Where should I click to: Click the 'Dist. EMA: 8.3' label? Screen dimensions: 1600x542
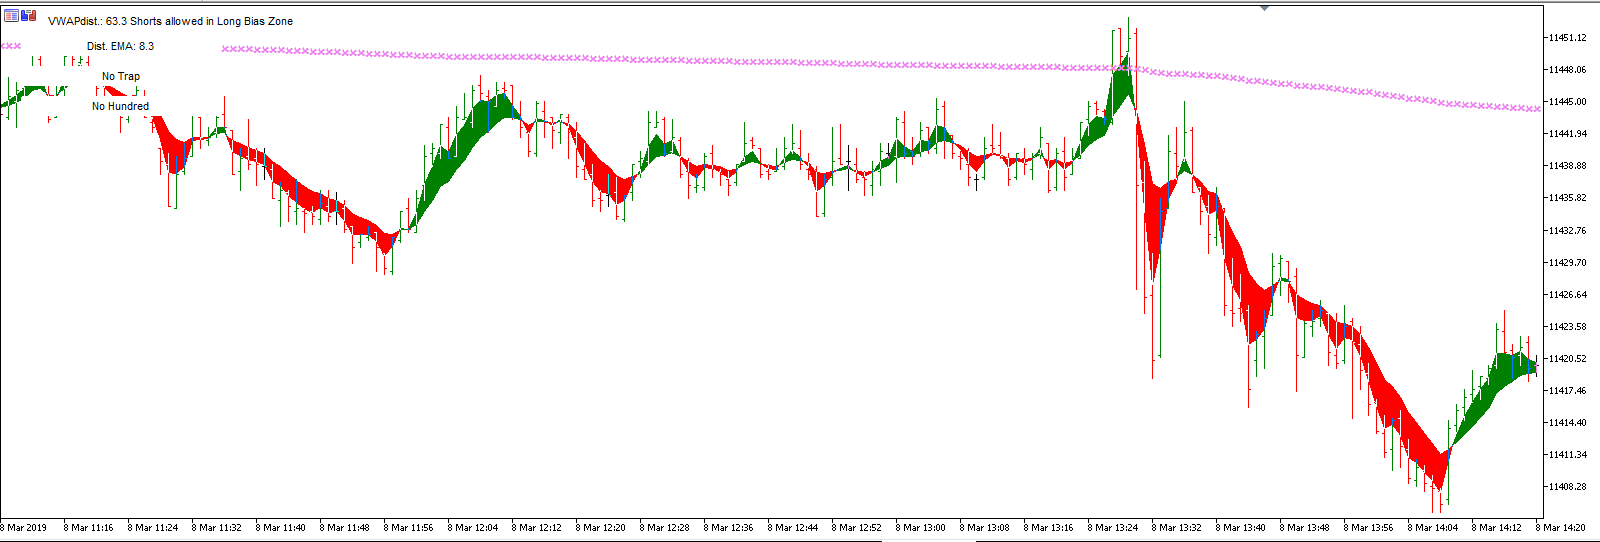point(120,46)
